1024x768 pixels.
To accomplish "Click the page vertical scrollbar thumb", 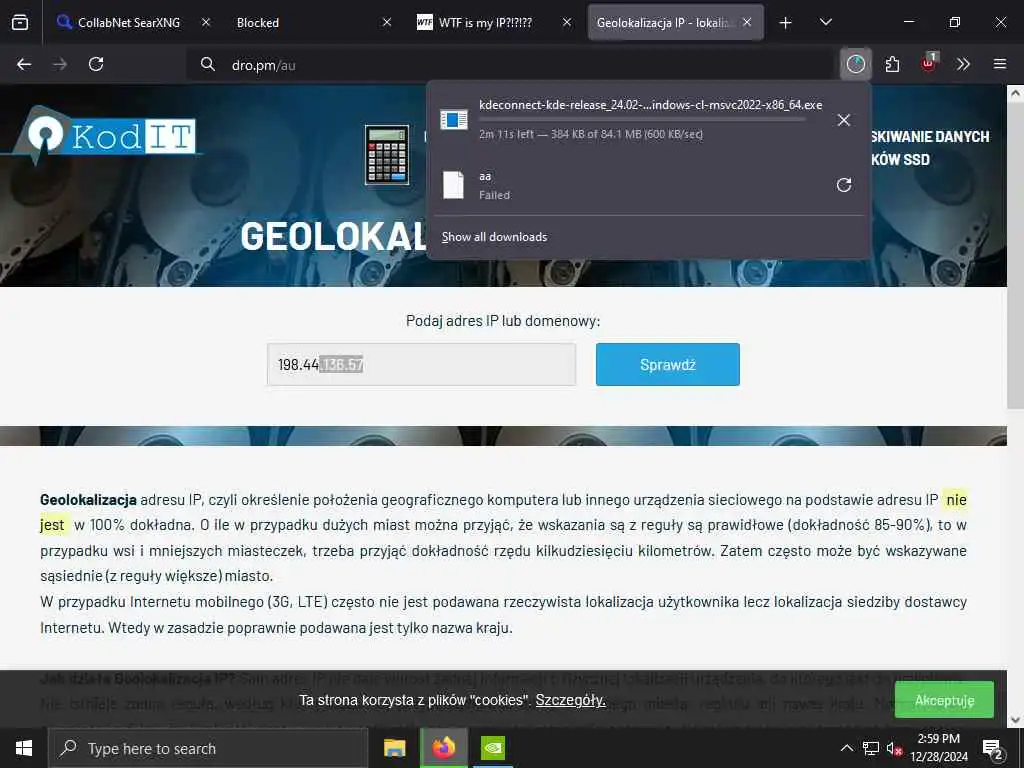I will [x=1016, y=257].
